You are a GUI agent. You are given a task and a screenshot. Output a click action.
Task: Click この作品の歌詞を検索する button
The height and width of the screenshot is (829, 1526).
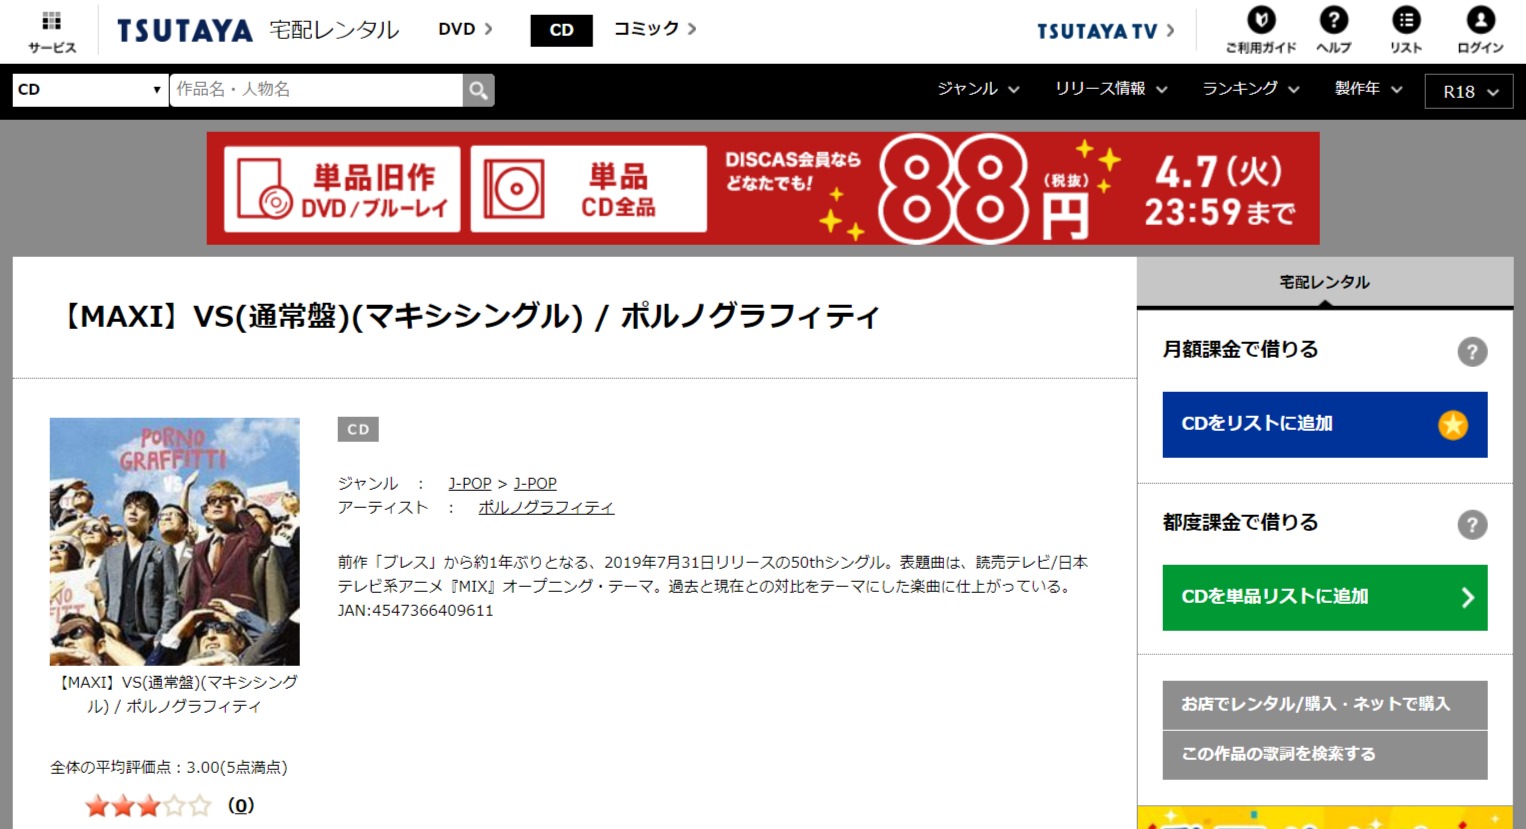point(1325,755)
